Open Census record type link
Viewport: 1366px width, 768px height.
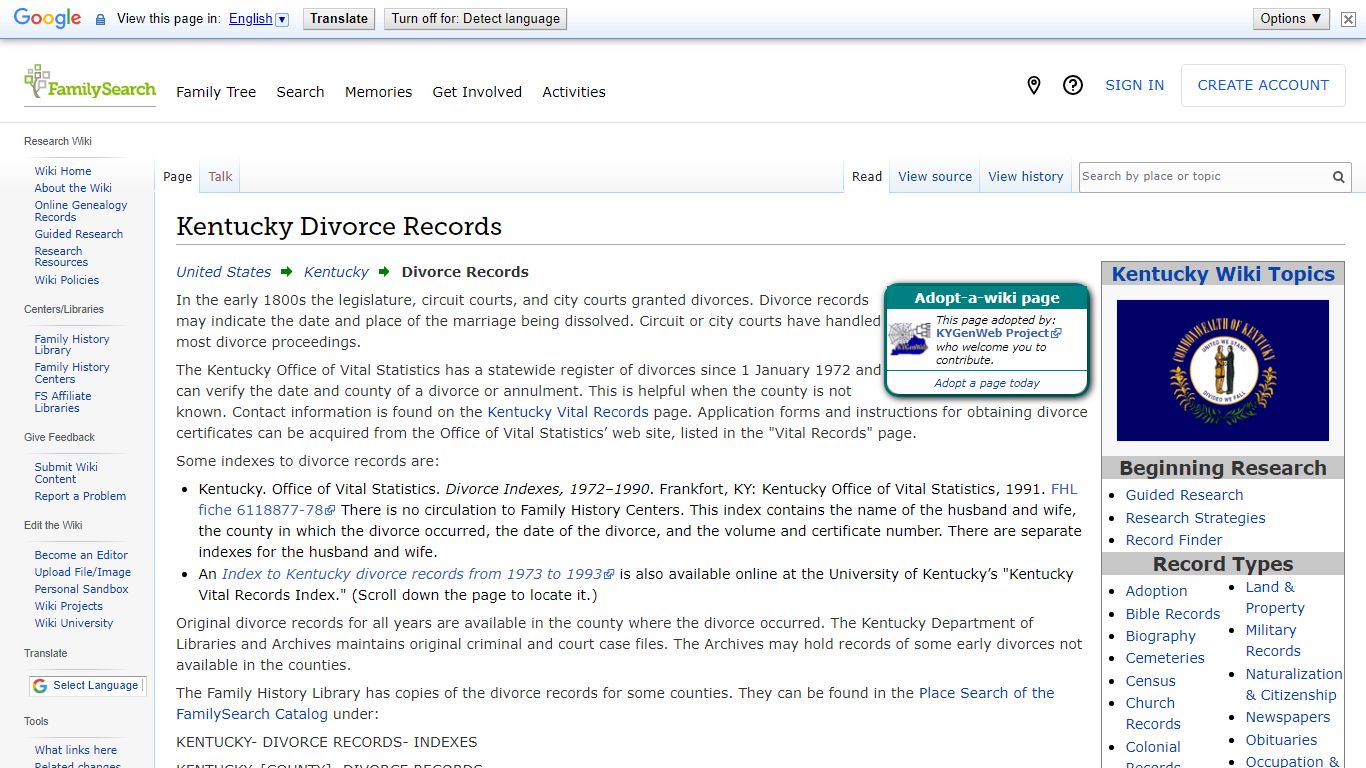click(x=1150, y=681)
